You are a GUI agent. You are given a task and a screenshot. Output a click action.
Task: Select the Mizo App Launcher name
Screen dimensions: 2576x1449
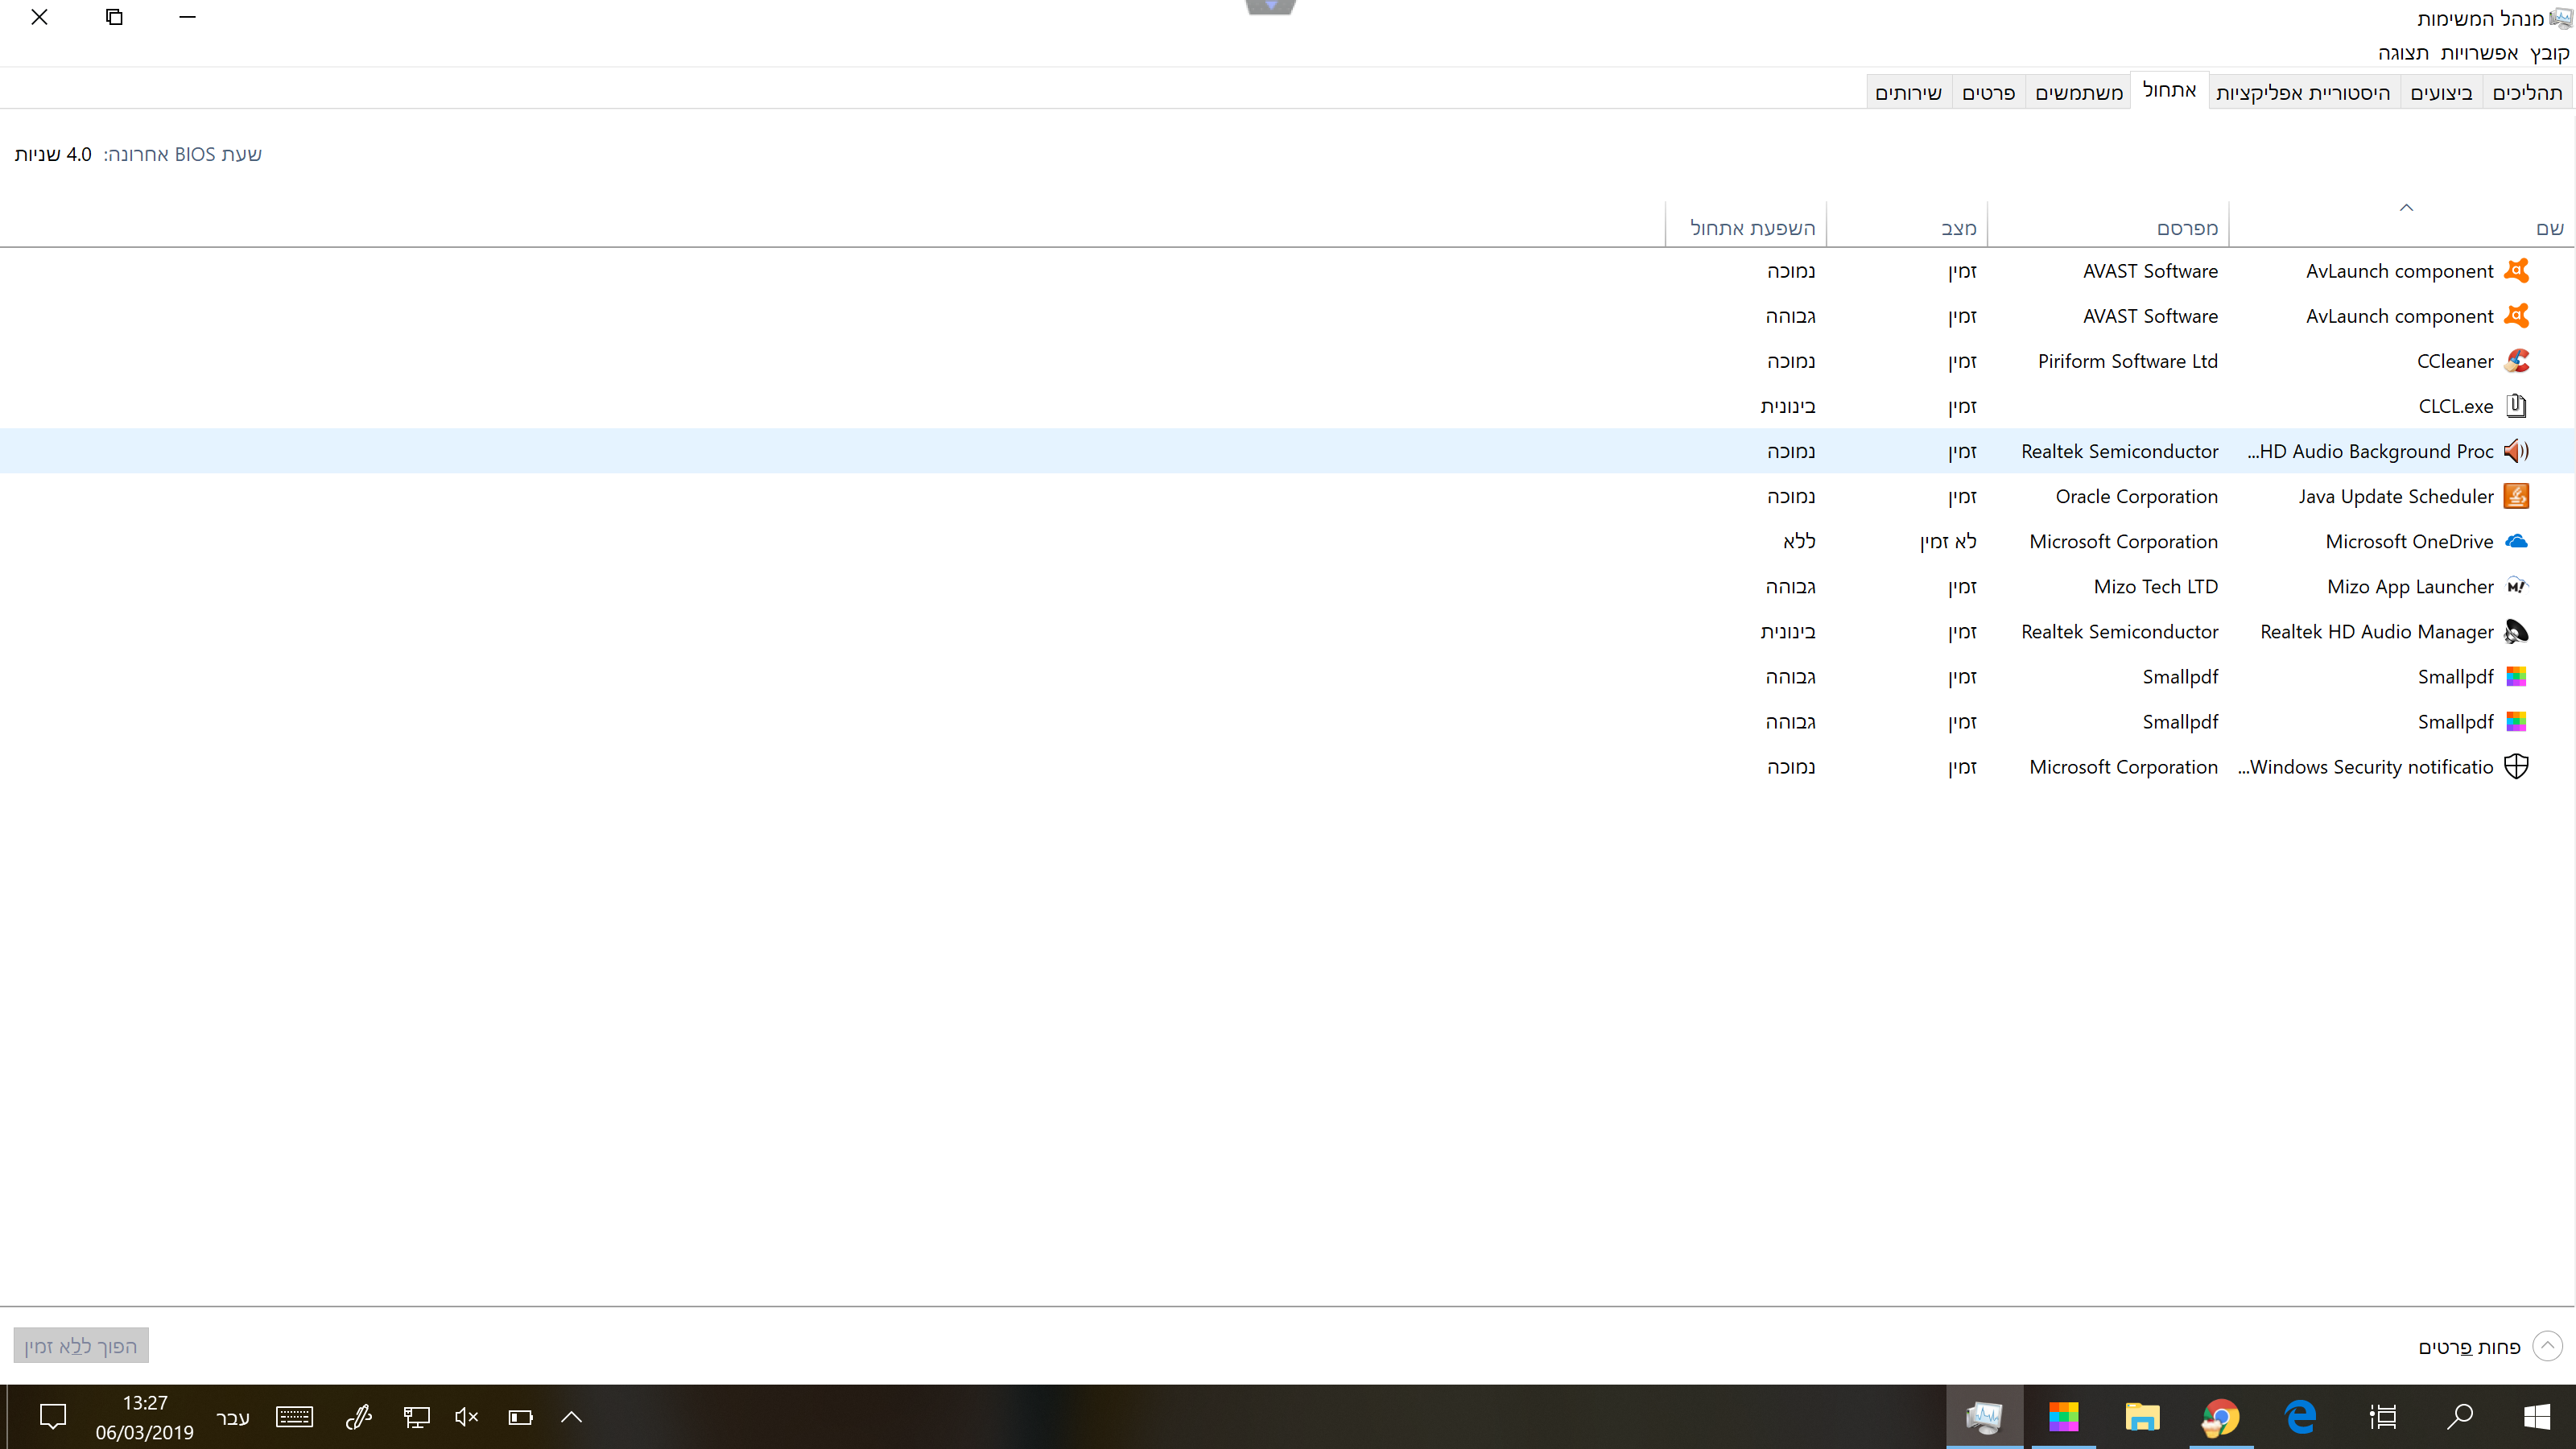[x=2410, y=587]
